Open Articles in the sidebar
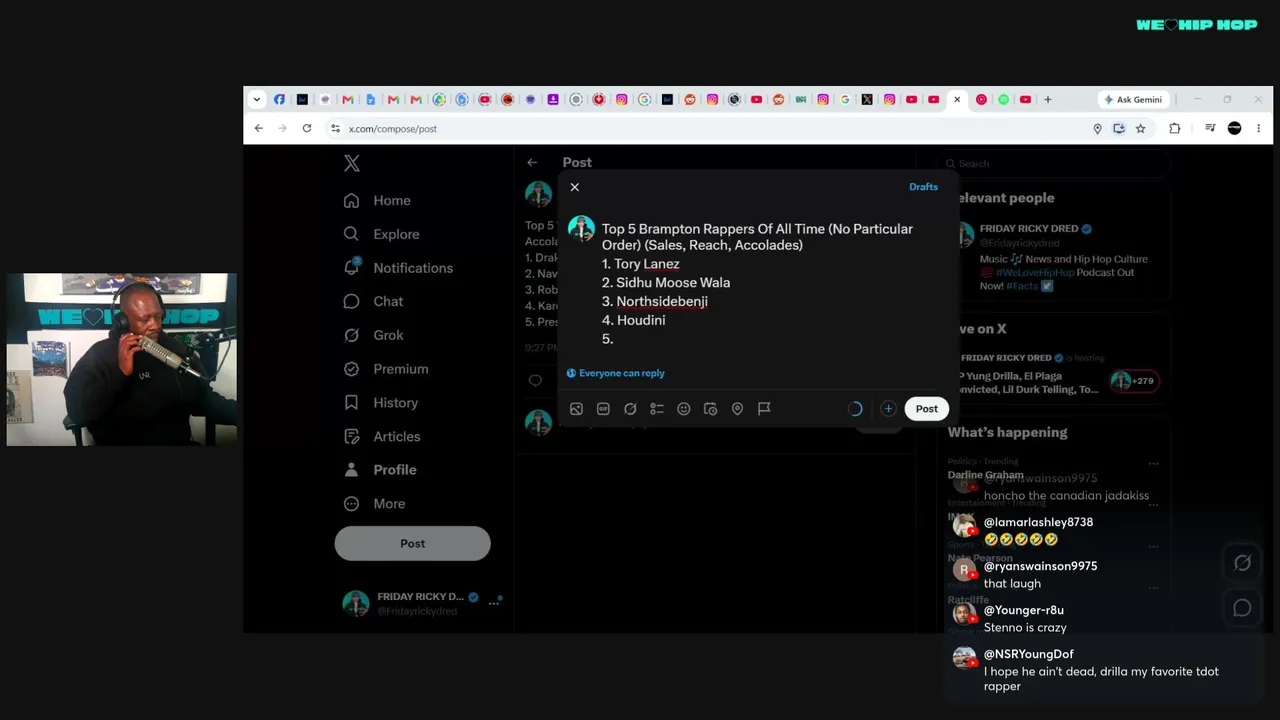1280x720 pixels. (x=383, y=436)
